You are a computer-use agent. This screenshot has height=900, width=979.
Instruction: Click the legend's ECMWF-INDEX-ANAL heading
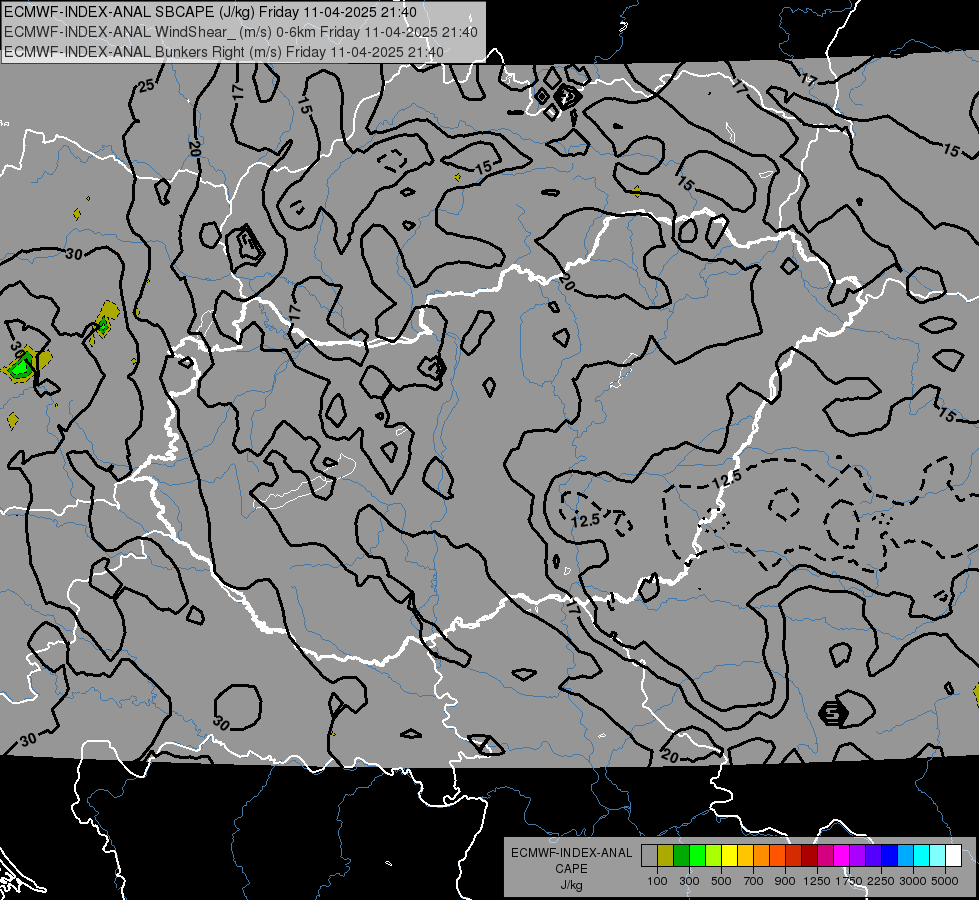click(x=571, y=853)
